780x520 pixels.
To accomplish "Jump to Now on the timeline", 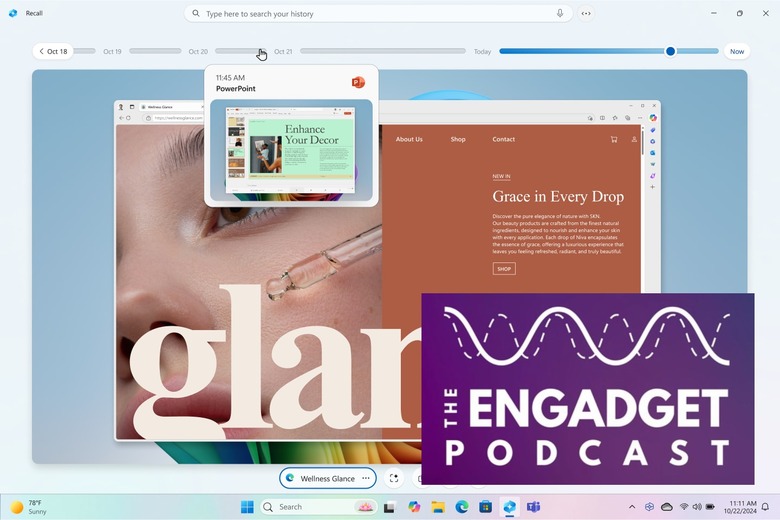I will pos(737,51).
